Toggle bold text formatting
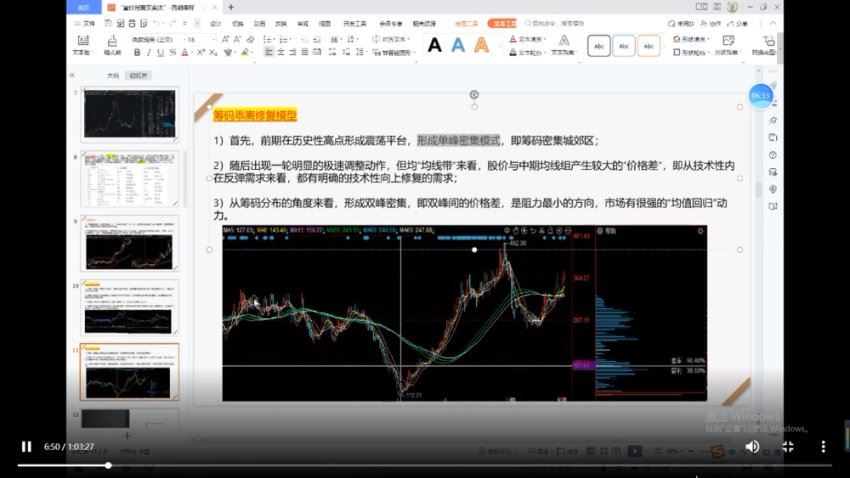Viewport: 850px width, 478px height. tap(137, 53)
